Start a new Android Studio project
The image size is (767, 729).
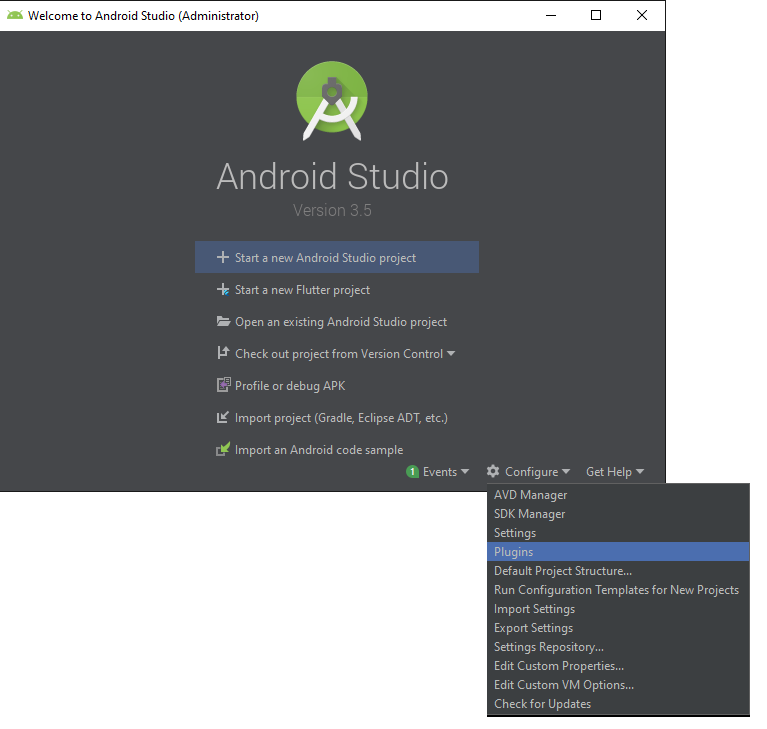[325, 258]
